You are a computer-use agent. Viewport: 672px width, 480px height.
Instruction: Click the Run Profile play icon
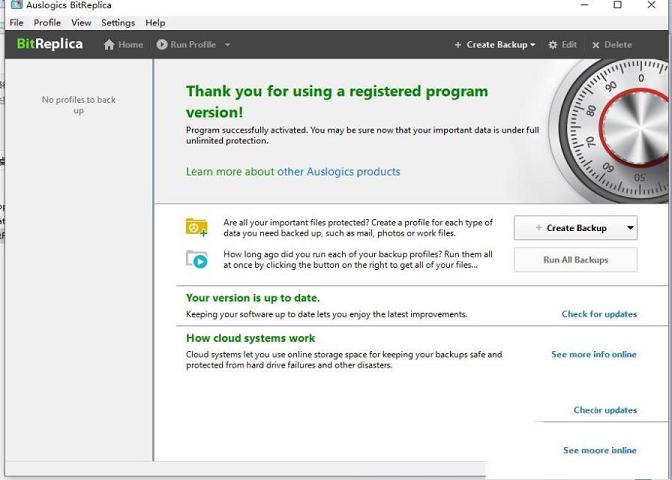(162, 44)
